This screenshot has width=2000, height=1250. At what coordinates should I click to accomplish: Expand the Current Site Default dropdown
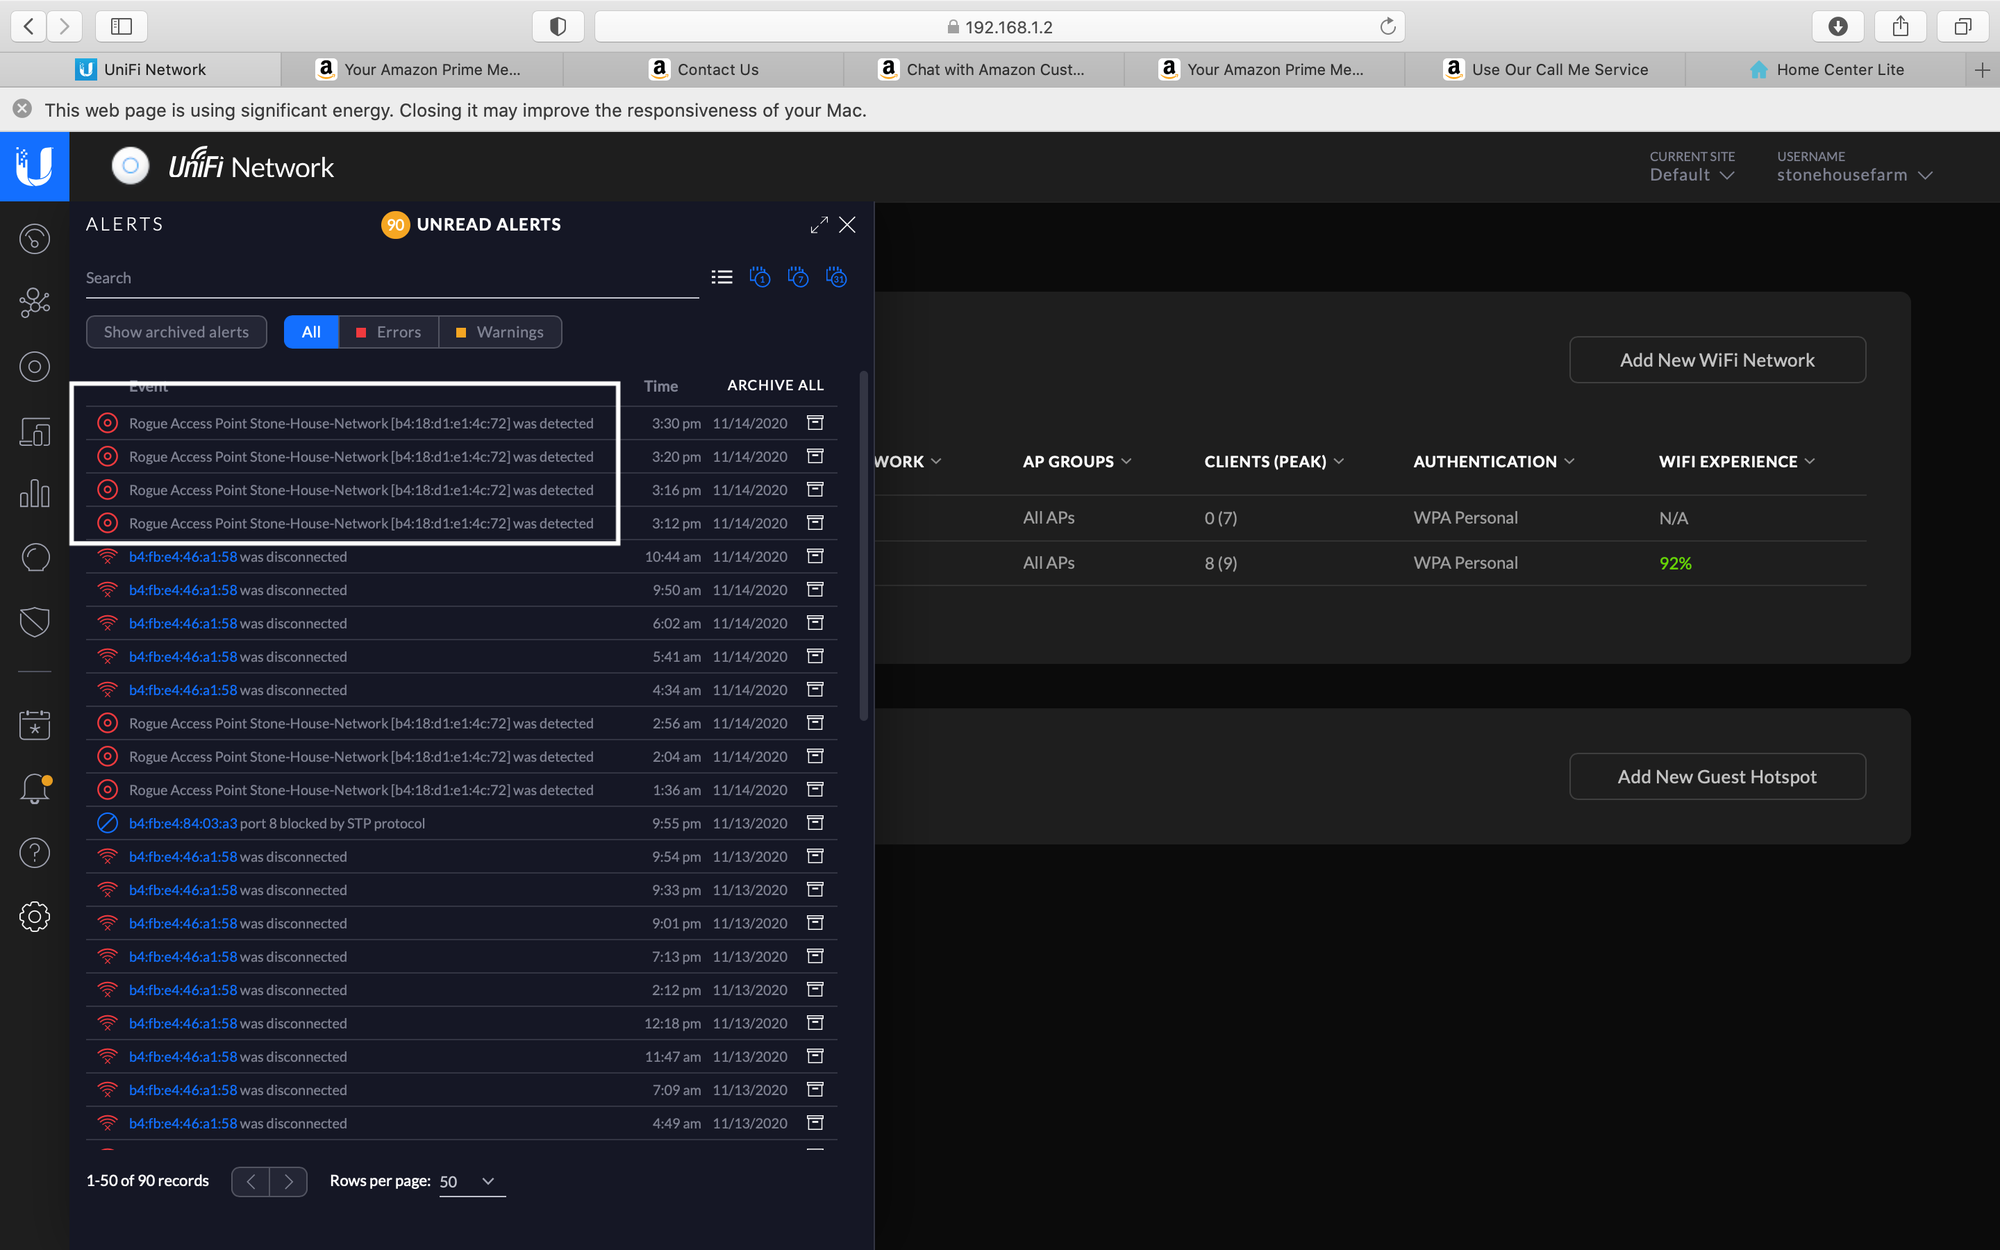(1692, 175)
